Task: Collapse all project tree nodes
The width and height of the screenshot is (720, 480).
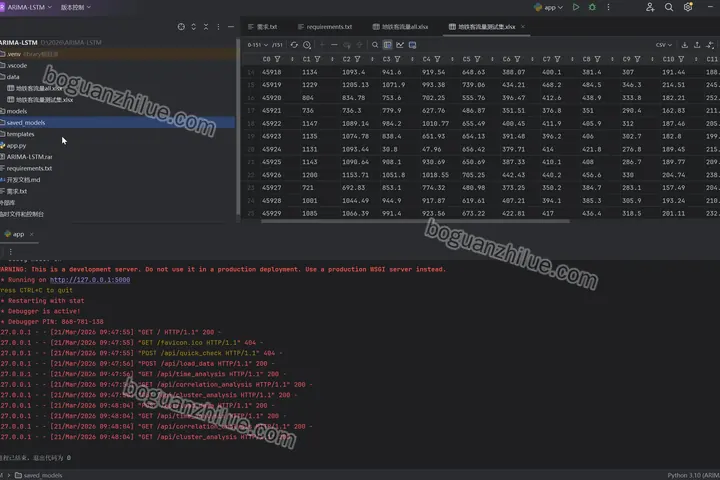Action: click(206, 27)
